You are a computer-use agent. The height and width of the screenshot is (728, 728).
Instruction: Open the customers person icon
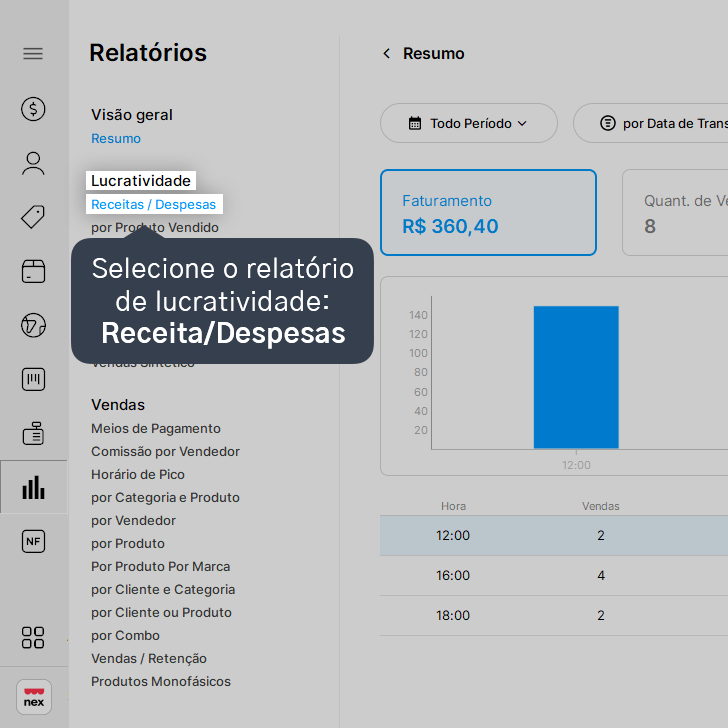[33, 163]
